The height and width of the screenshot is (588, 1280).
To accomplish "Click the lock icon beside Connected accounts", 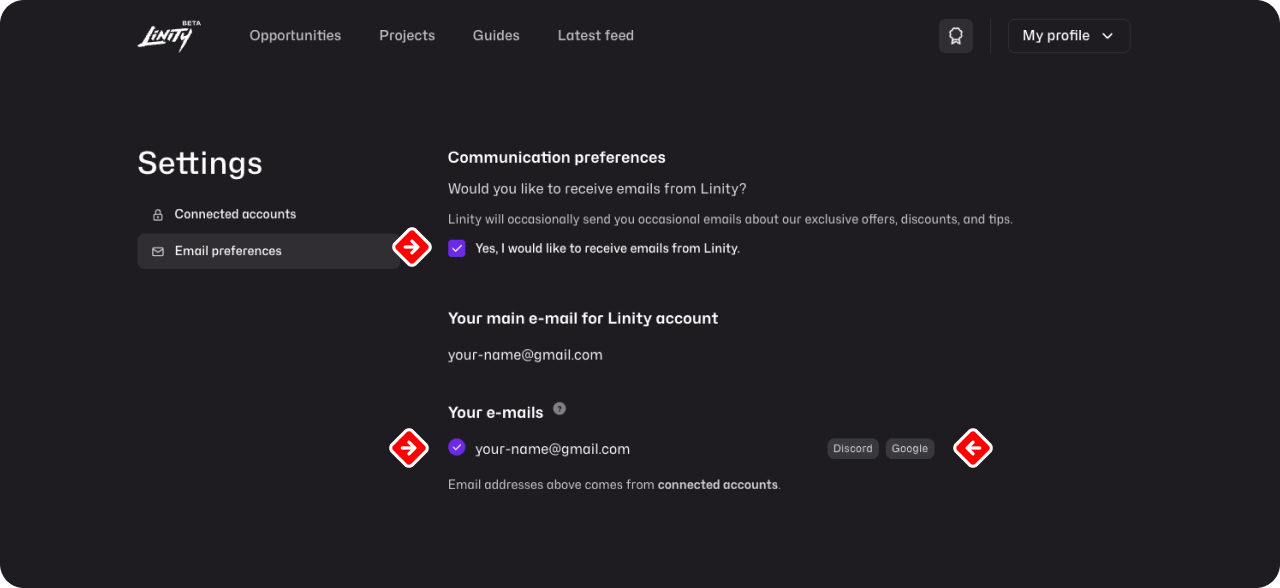I will click(158, 215).
